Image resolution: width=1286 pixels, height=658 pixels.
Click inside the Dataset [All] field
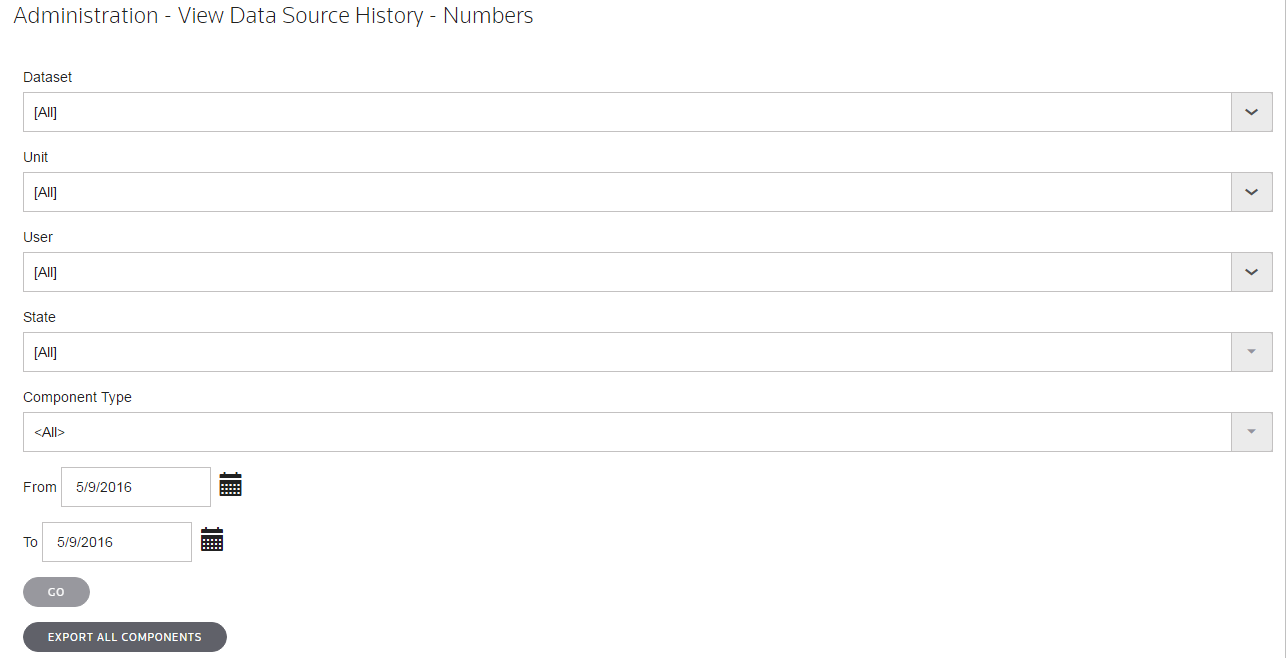(x=626, y=112)
